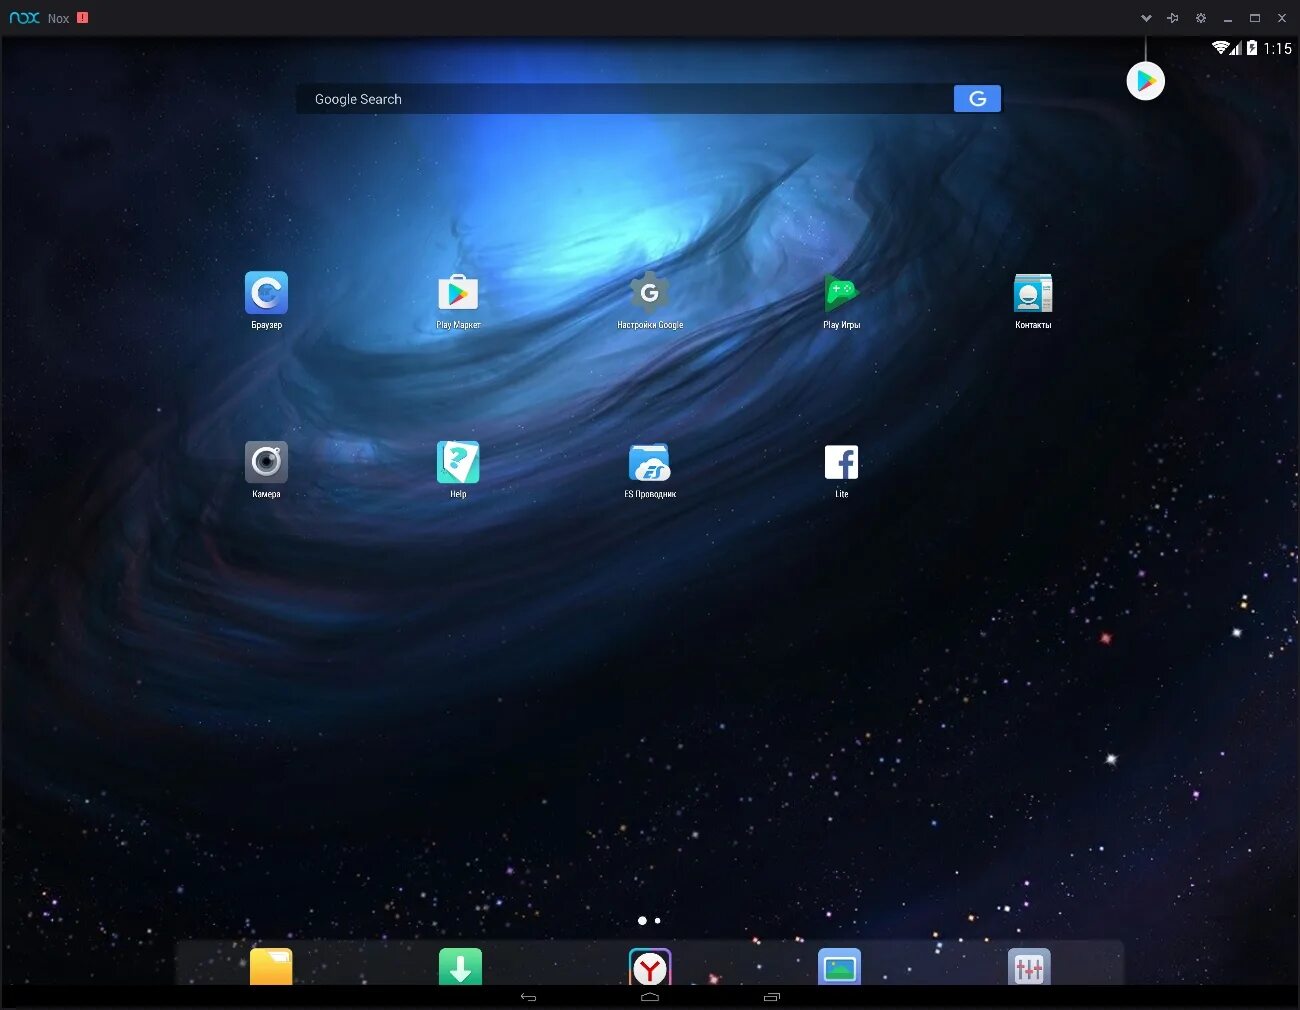Viewport: 1300px width, 1010px height.
Task: Click the floating Google Play button
Action: point(1146,81)
